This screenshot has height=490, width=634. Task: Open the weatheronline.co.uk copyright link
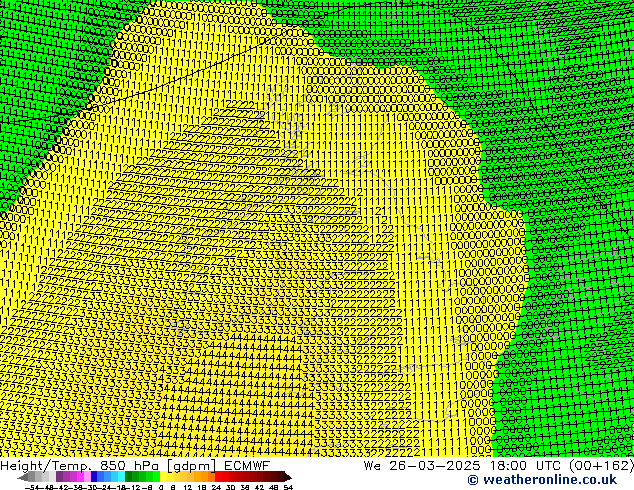pos(542,480)
